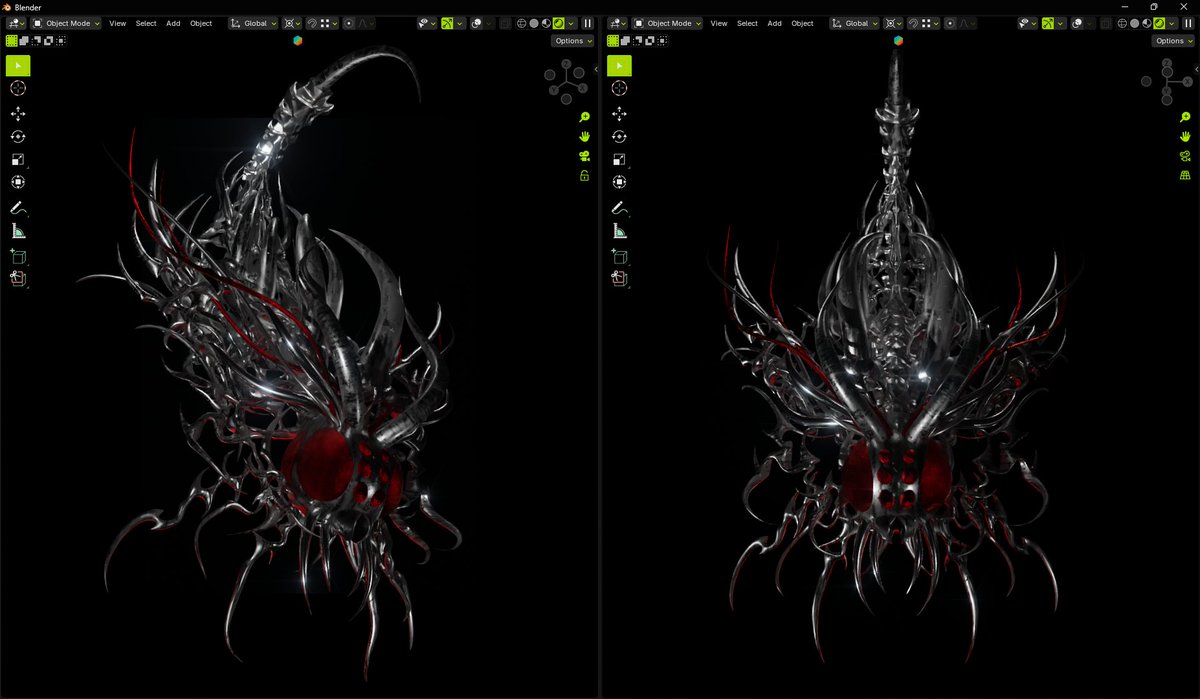Toggle snapping magnet in right viewport header
The height and width of the screenshot is (699, 1200).
(x=913, y=23)
